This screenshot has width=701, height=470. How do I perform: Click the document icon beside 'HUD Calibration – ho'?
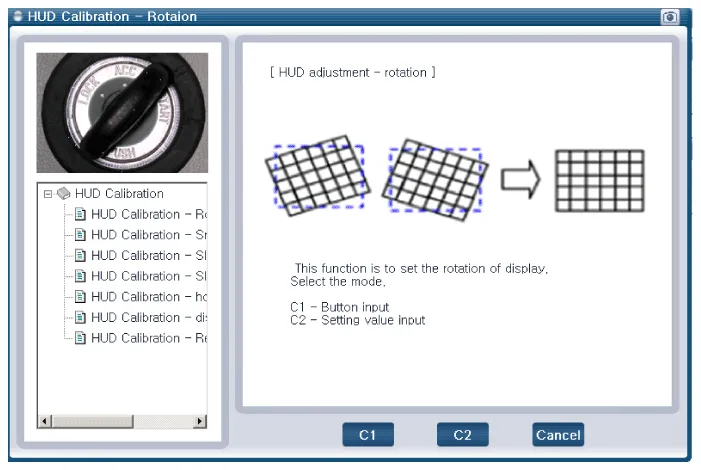tap(80, 297)
